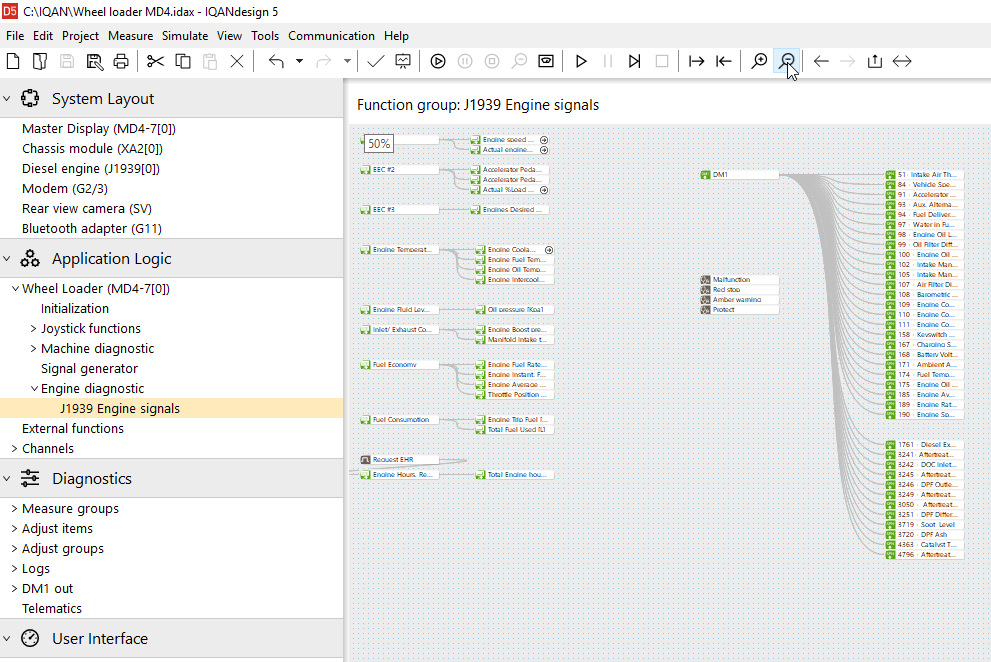Image resolution: width=991 pixels, height=662 pixels.
Task: Check the project with checkmark icon
Action: [x=375, y=61]
